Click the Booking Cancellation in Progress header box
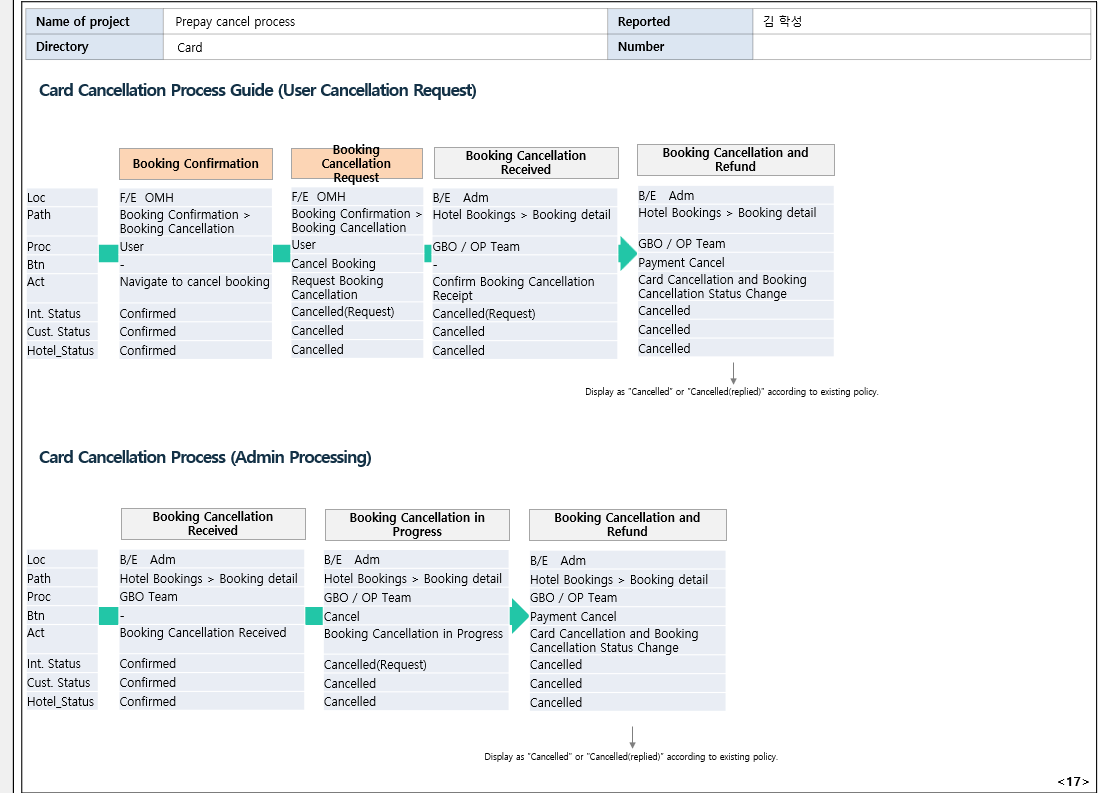Viewport: 1105px width, 793px height. tap(417, 525)
